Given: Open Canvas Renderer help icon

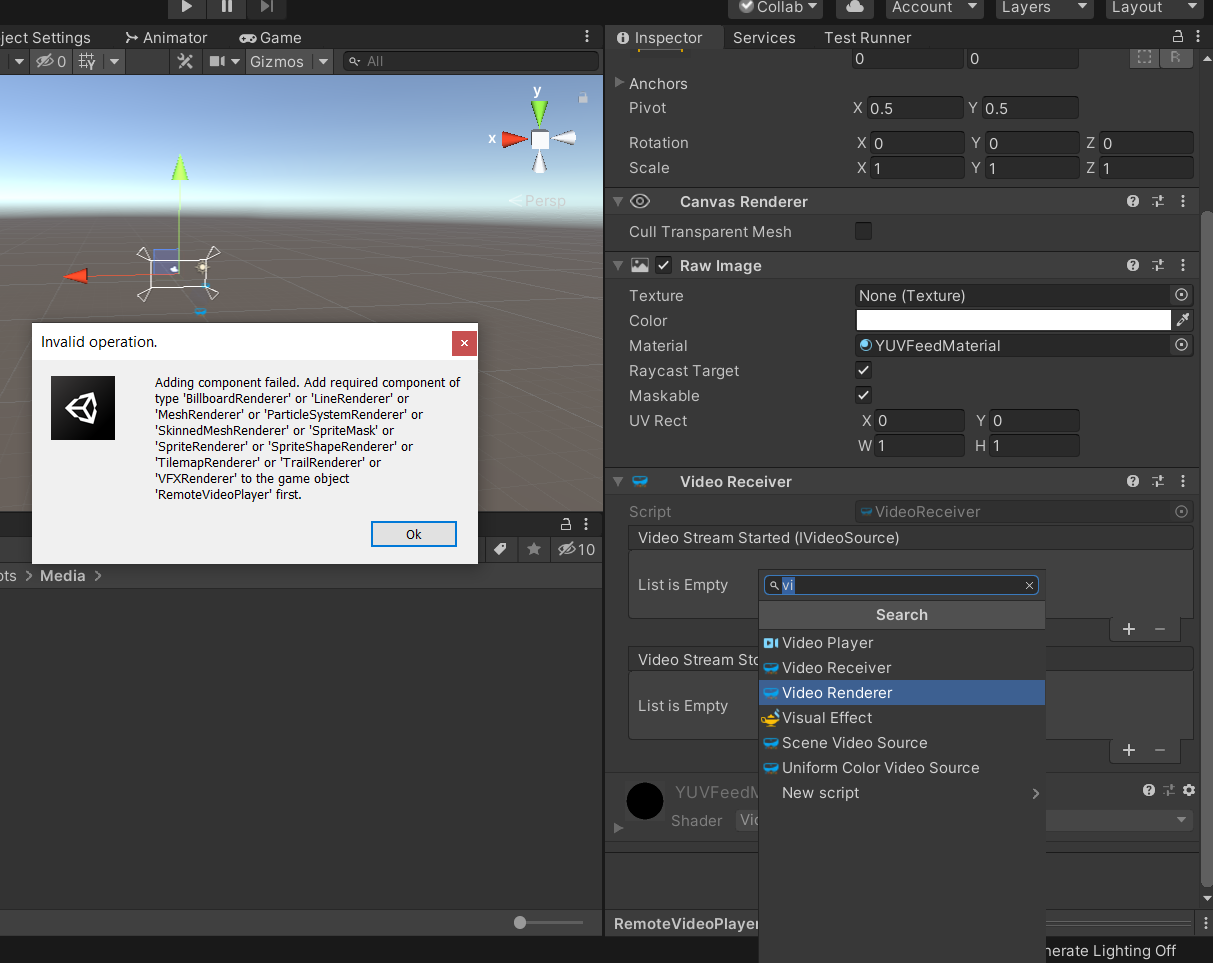Looking at the screenshot, I should (1133, 201).
